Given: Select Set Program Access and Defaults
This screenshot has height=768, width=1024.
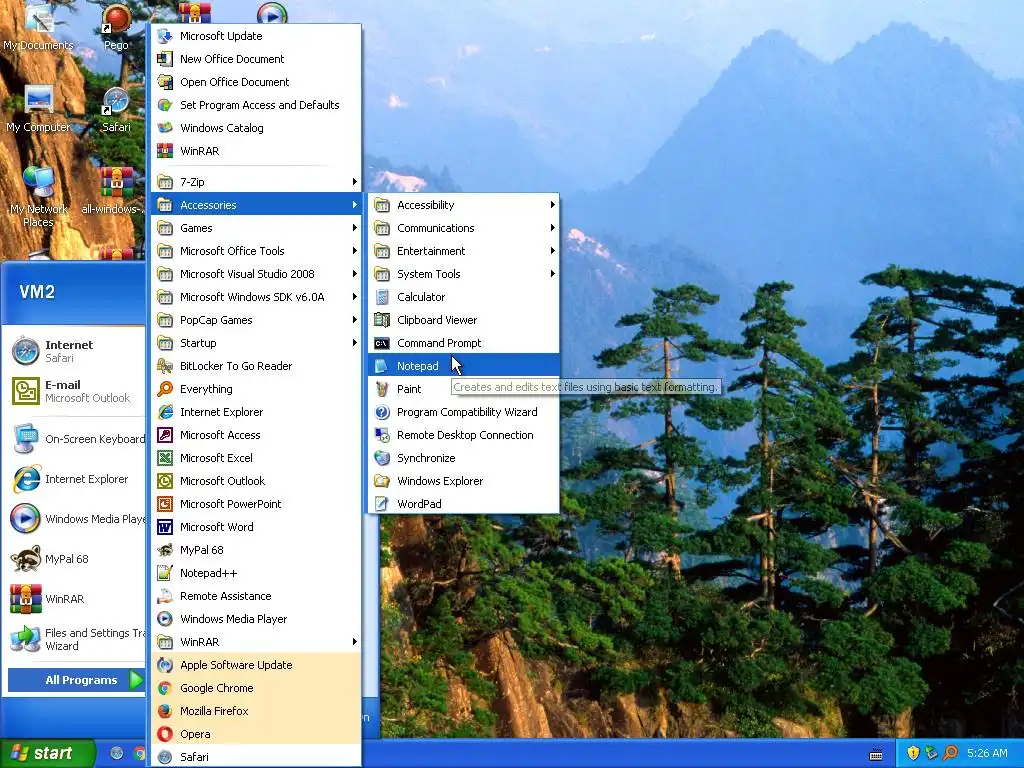Looking at the screenshot, I should [x=256, y=105].
